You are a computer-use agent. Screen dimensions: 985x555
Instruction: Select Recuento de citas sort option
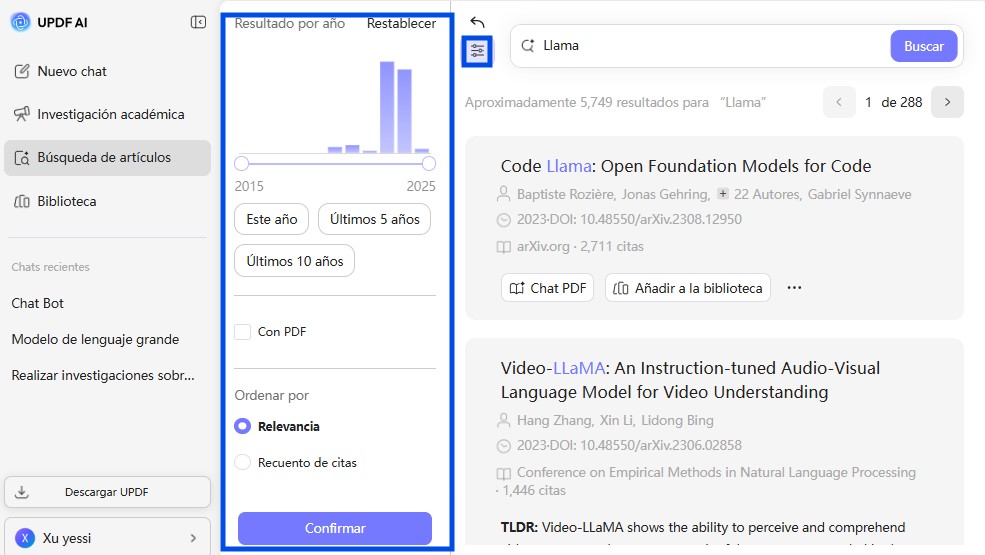coord(242,463)
